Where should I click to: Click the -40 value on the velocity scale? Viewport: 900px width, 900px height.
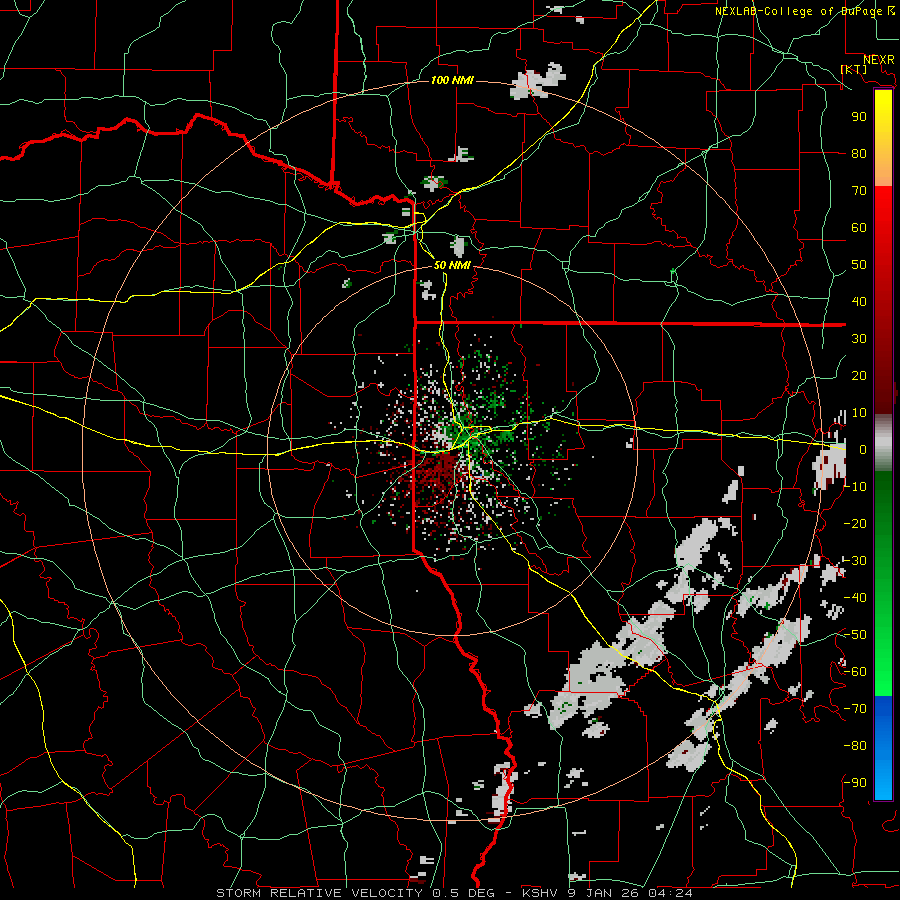coord(855,598)
